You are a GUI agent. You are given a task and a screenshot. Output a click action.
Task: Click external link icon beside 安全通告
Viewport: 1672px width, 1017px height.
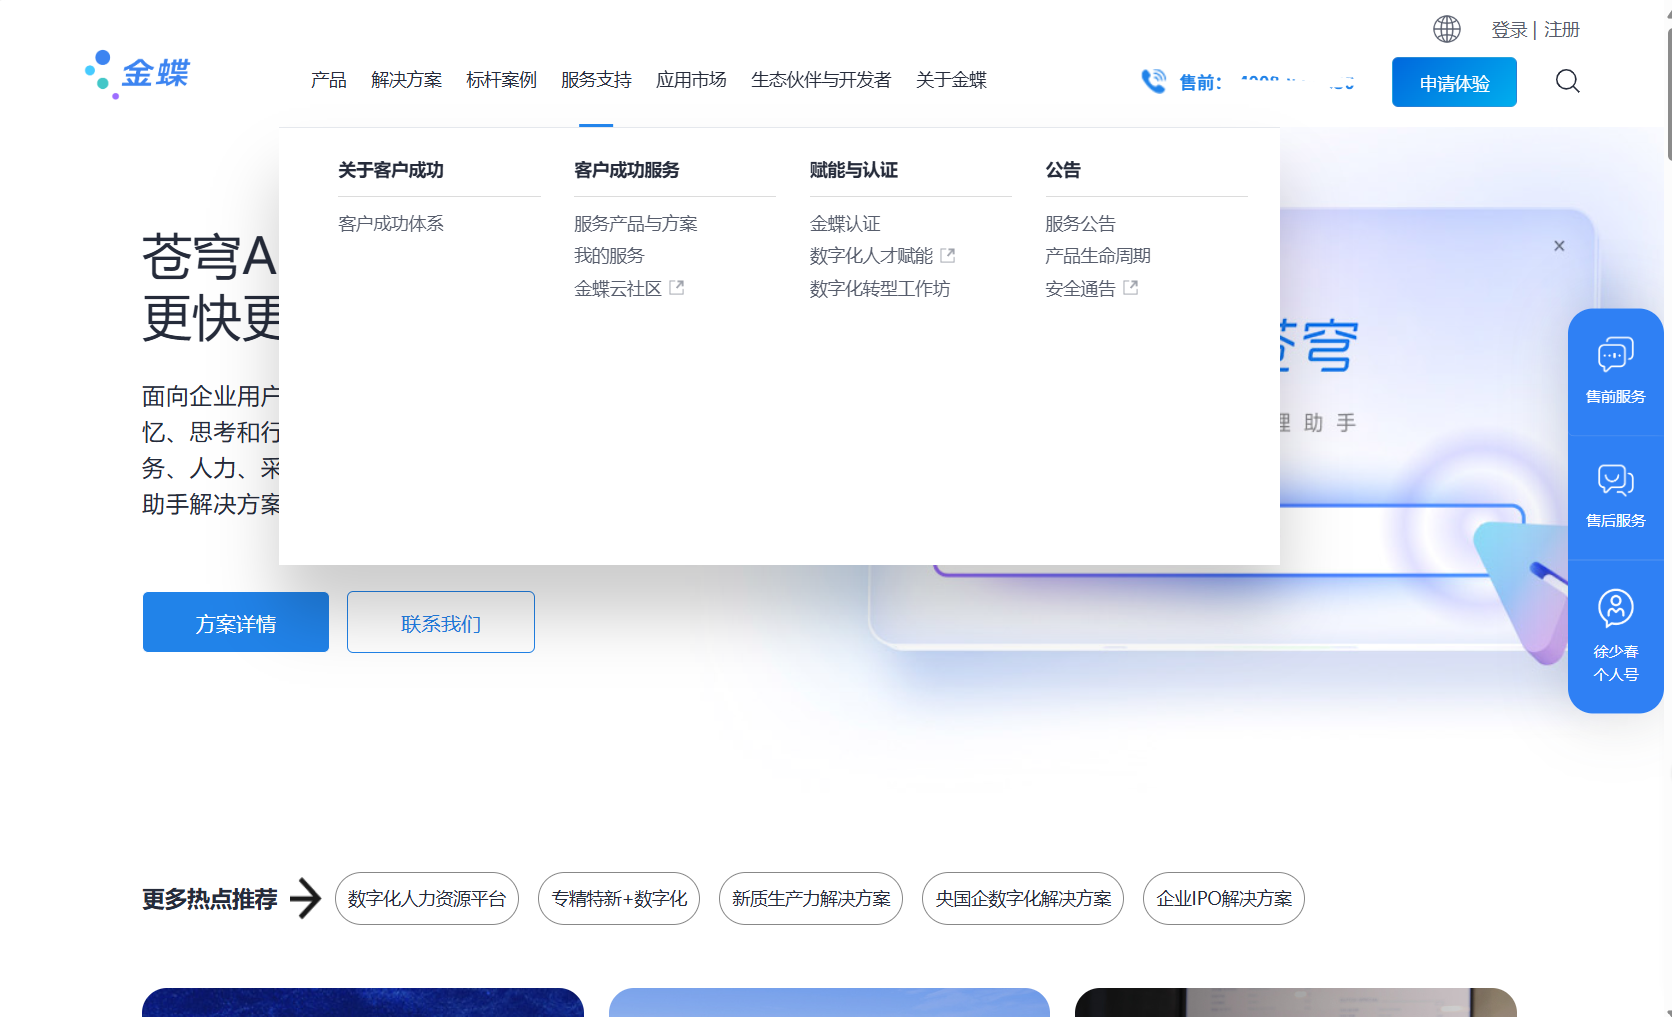1131,288
